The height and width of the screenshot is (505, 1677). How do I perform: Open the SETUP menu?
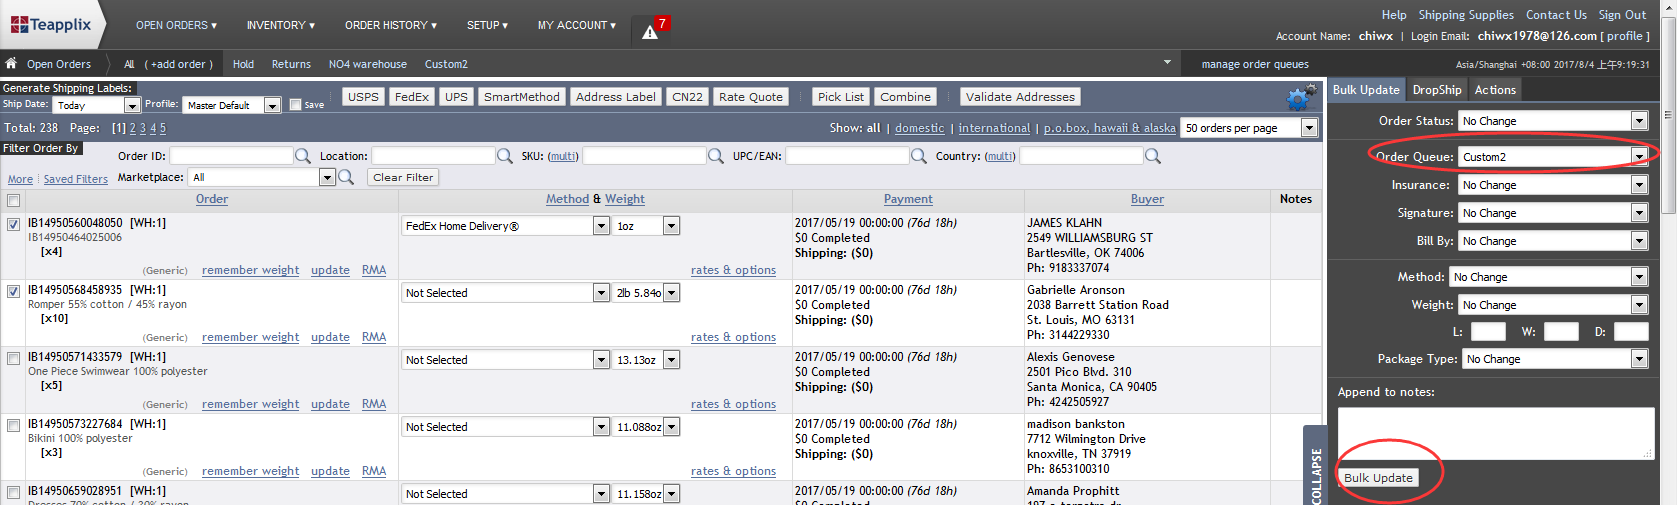(x=487, y=25)
